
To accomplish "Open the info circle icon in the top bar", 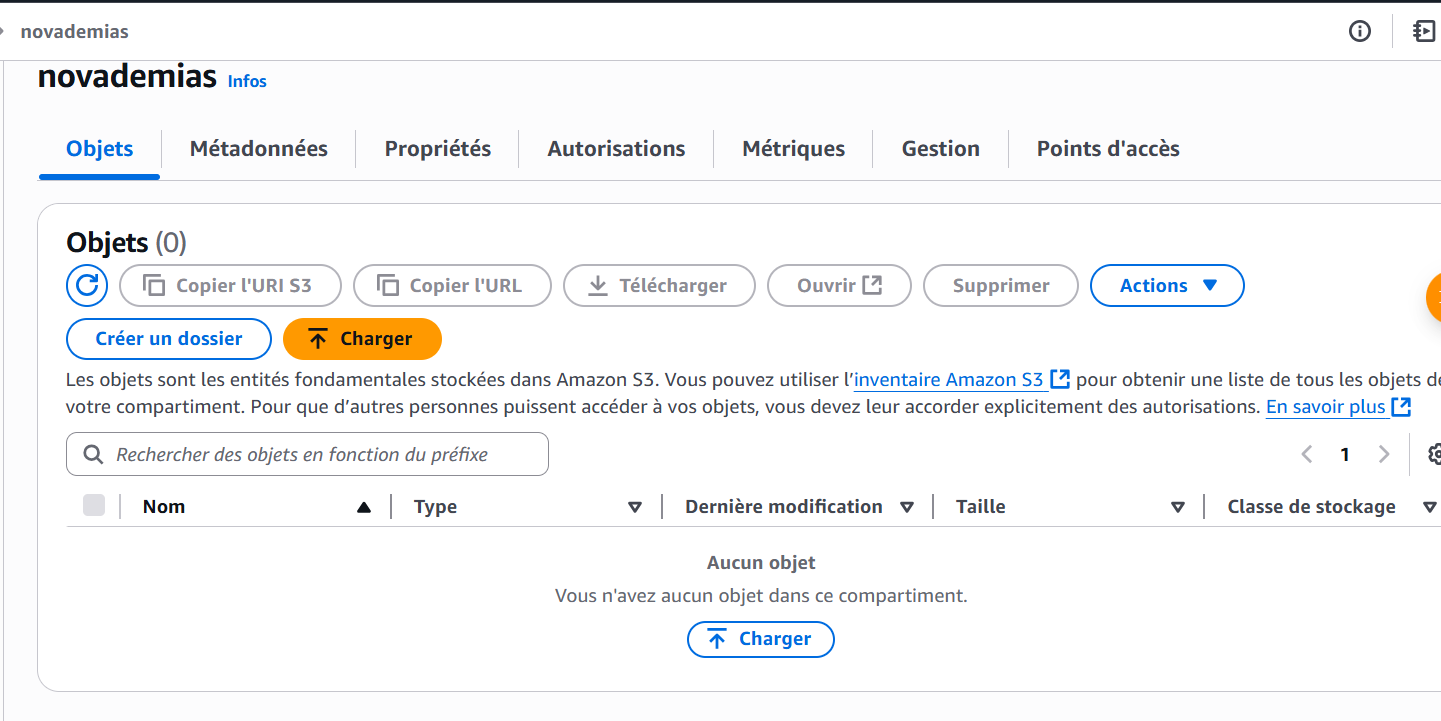I will click(x=1360, y=31).
